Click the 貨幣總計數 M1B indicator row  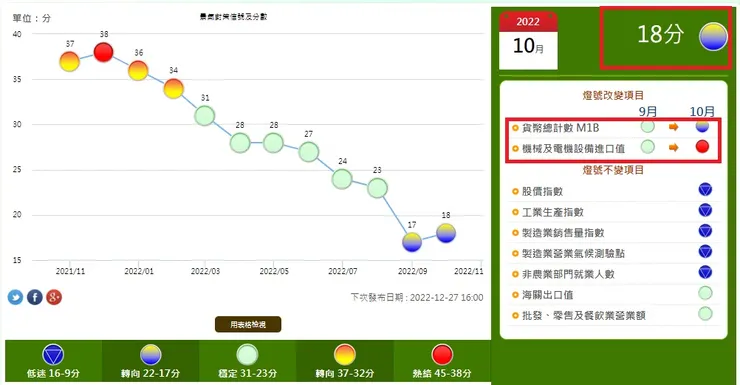pyautogui.click(x=613, y=127)
